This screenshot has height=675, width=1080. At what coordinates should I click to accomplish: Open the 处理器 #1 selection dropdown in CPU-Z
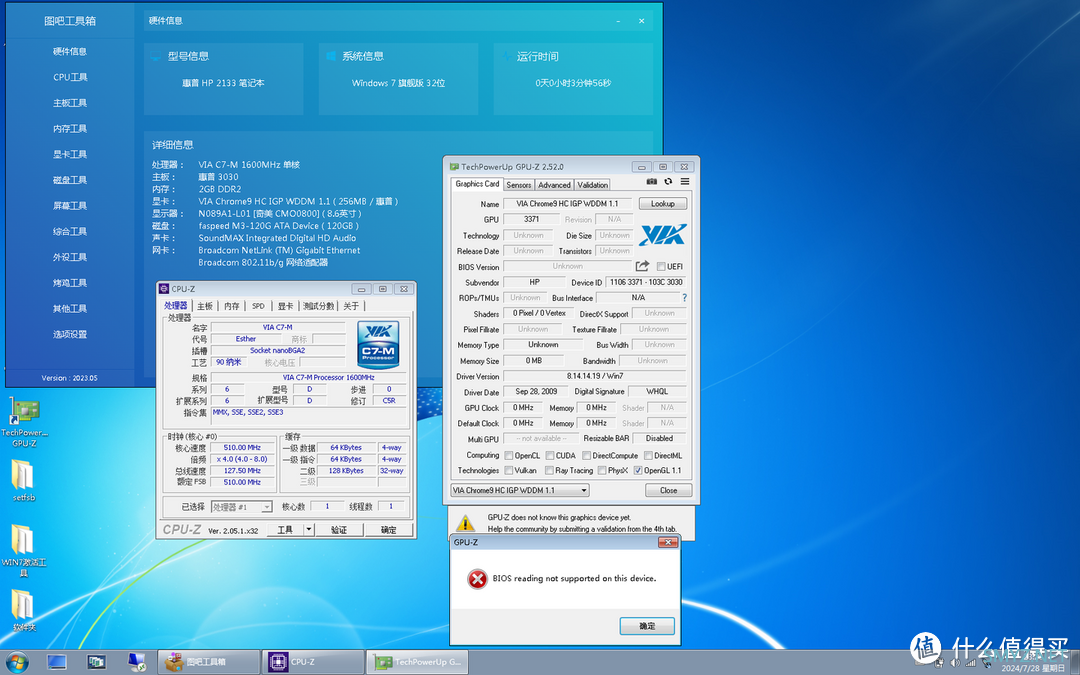point(242,507)
